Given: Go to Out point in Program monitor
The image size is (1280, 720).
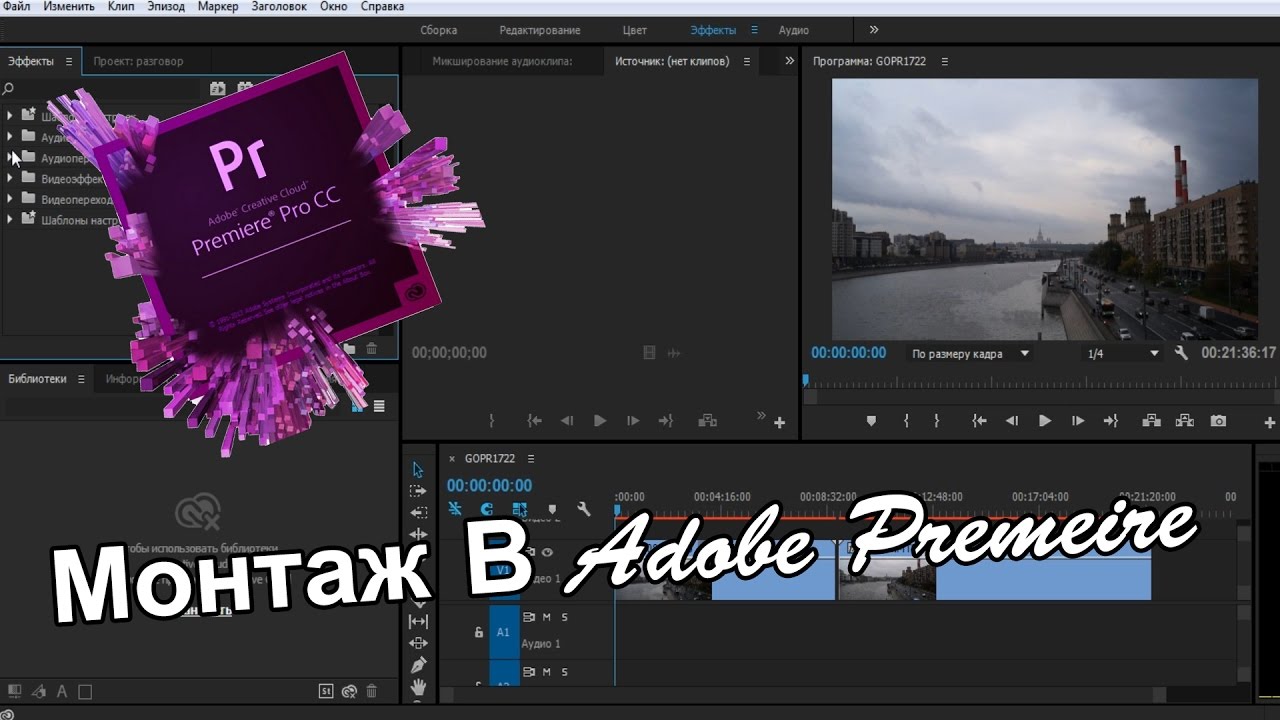Looking at the screenshot, I should pos(1110,421).
